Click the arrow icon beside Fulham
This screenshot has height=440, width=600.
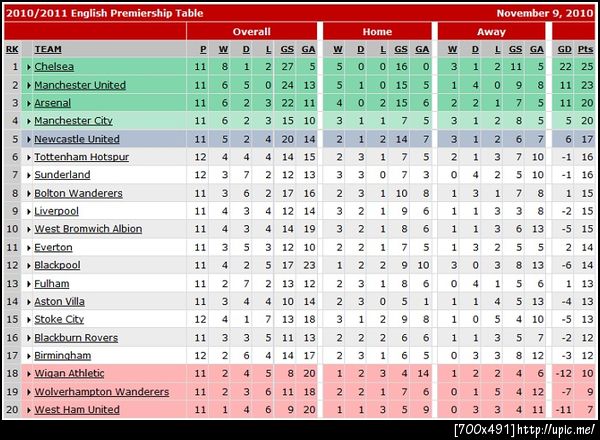[30, 284]
